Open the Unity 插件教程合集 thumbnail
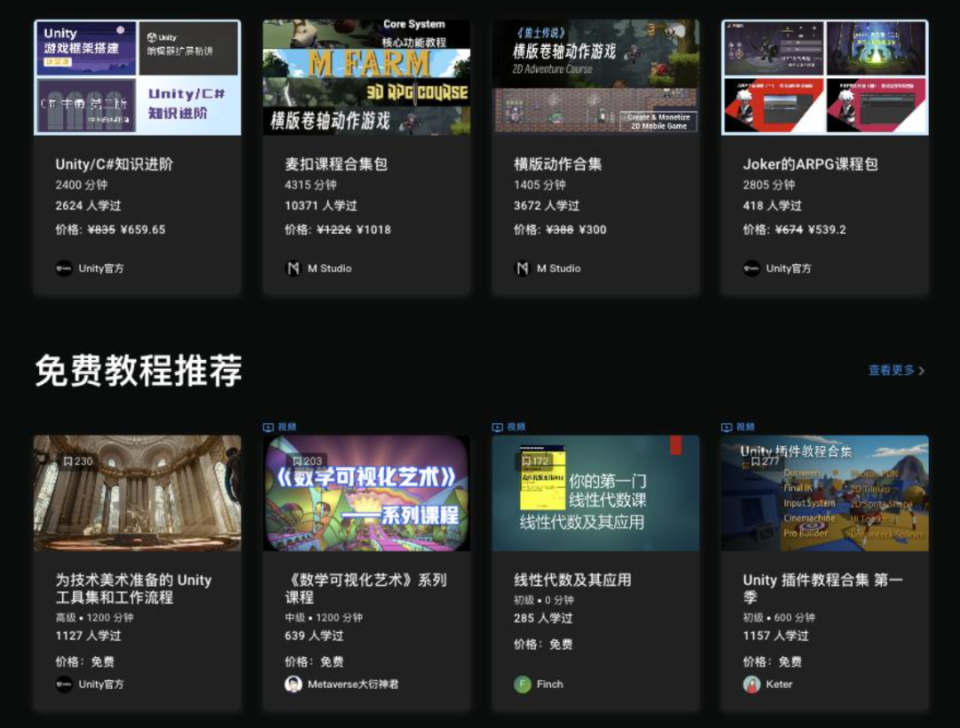Screen dimensions: 960x728 point(825,493)
